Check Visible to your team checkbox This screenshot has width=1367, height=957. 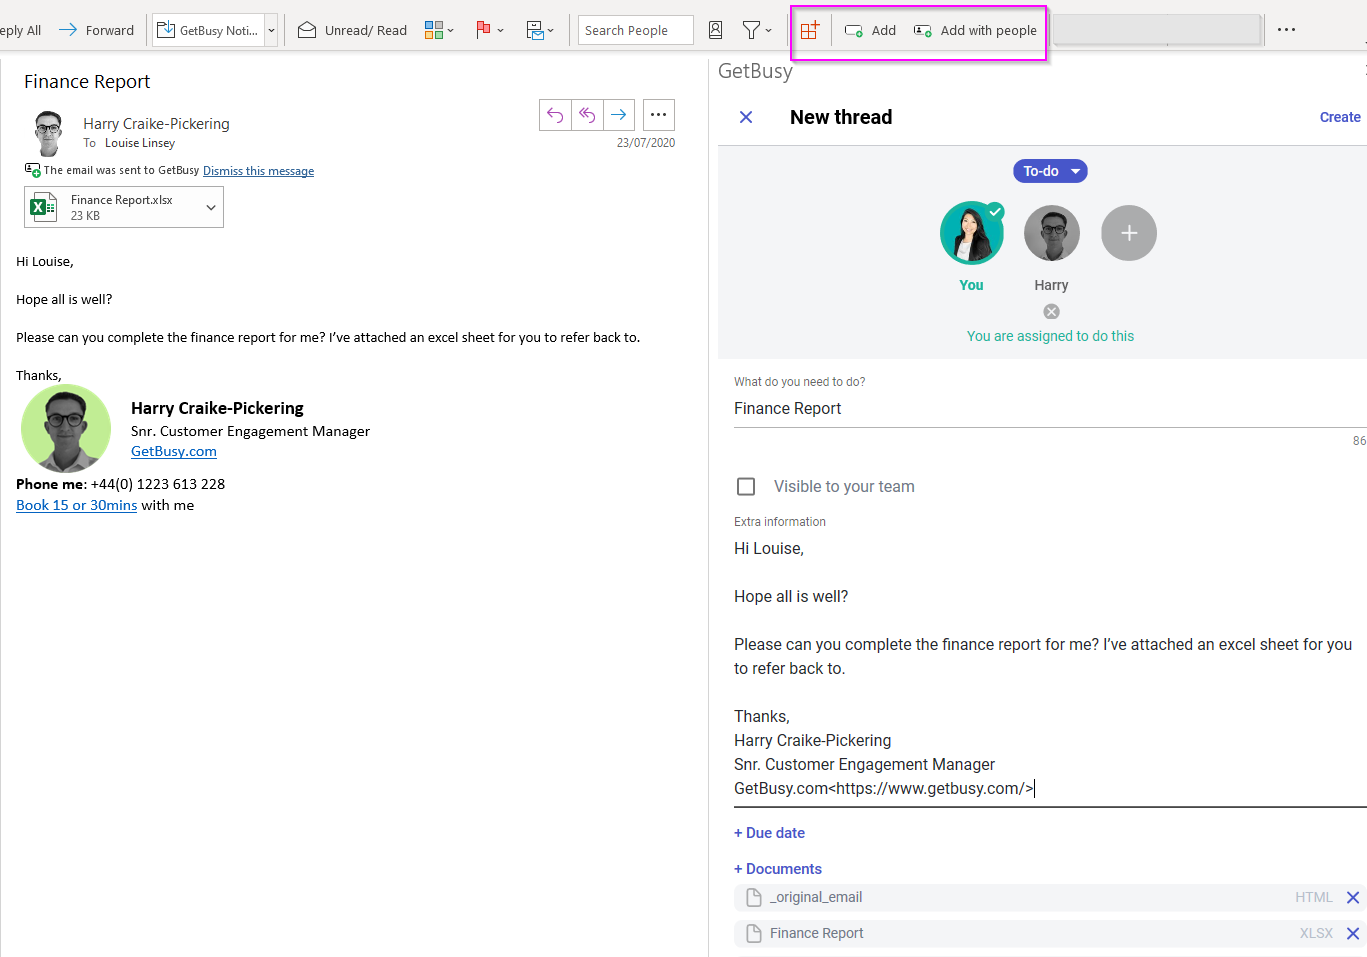click(746, 486)
